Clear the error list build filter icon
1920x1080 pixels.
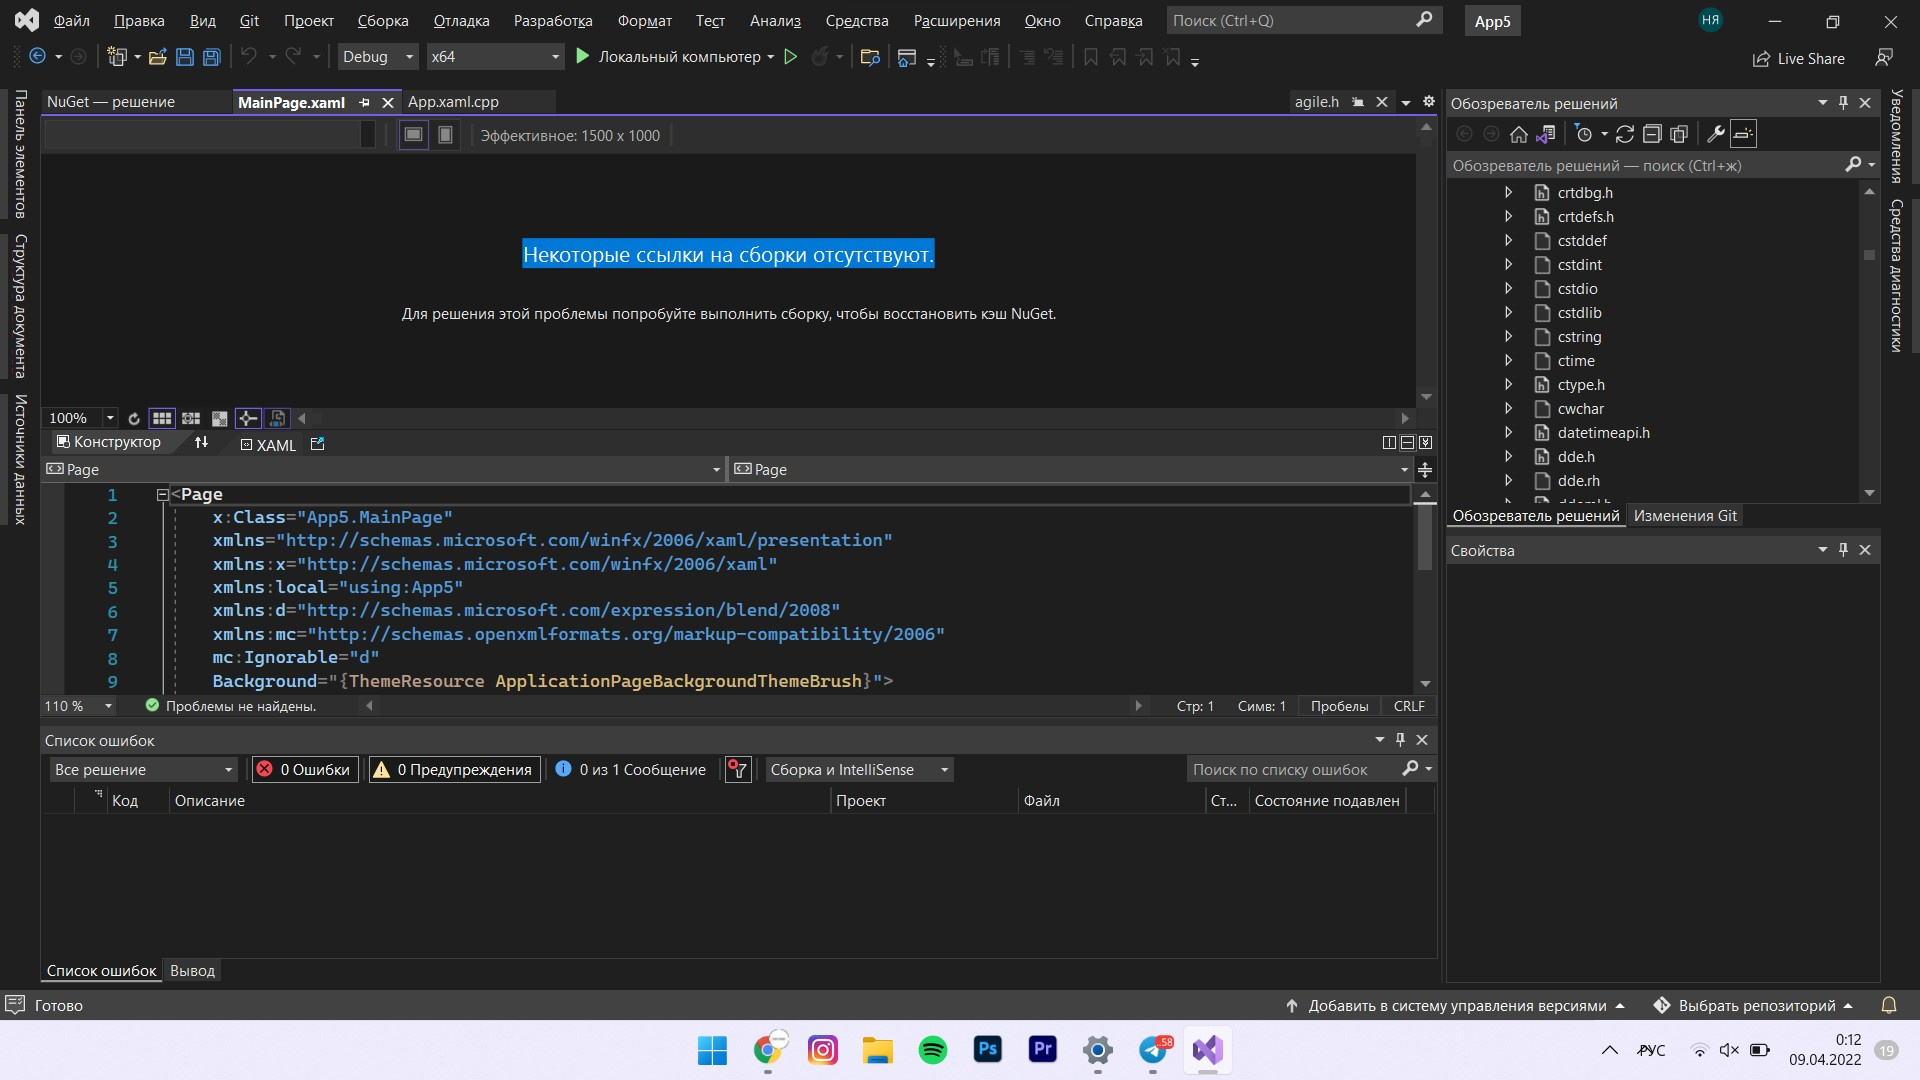pyautogui.click(x=738, y=769)
